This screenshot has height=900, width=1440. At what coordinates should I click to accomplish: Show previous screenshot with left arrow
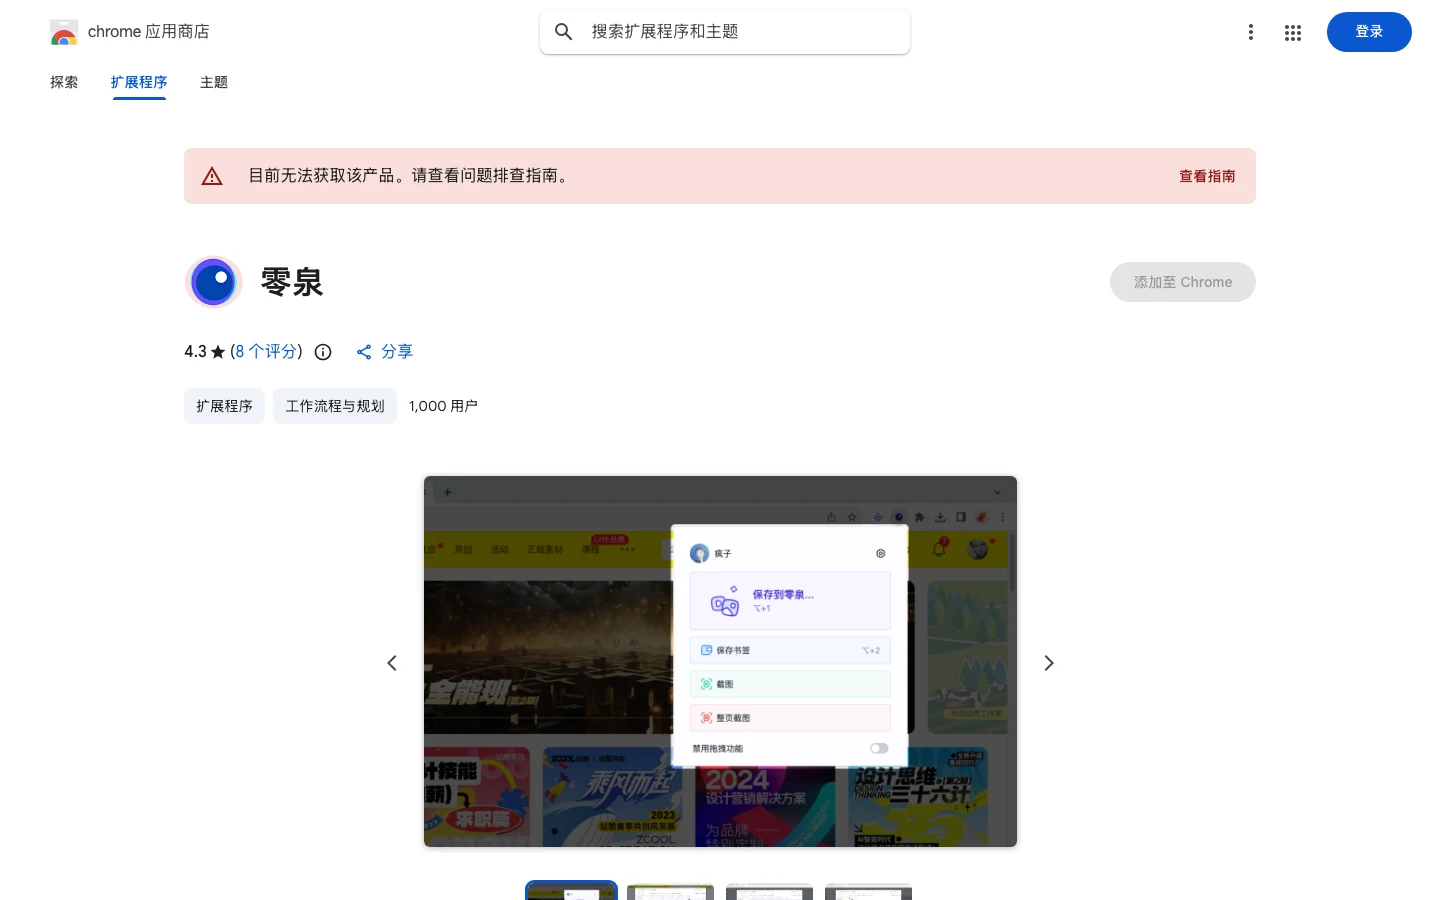392,663
